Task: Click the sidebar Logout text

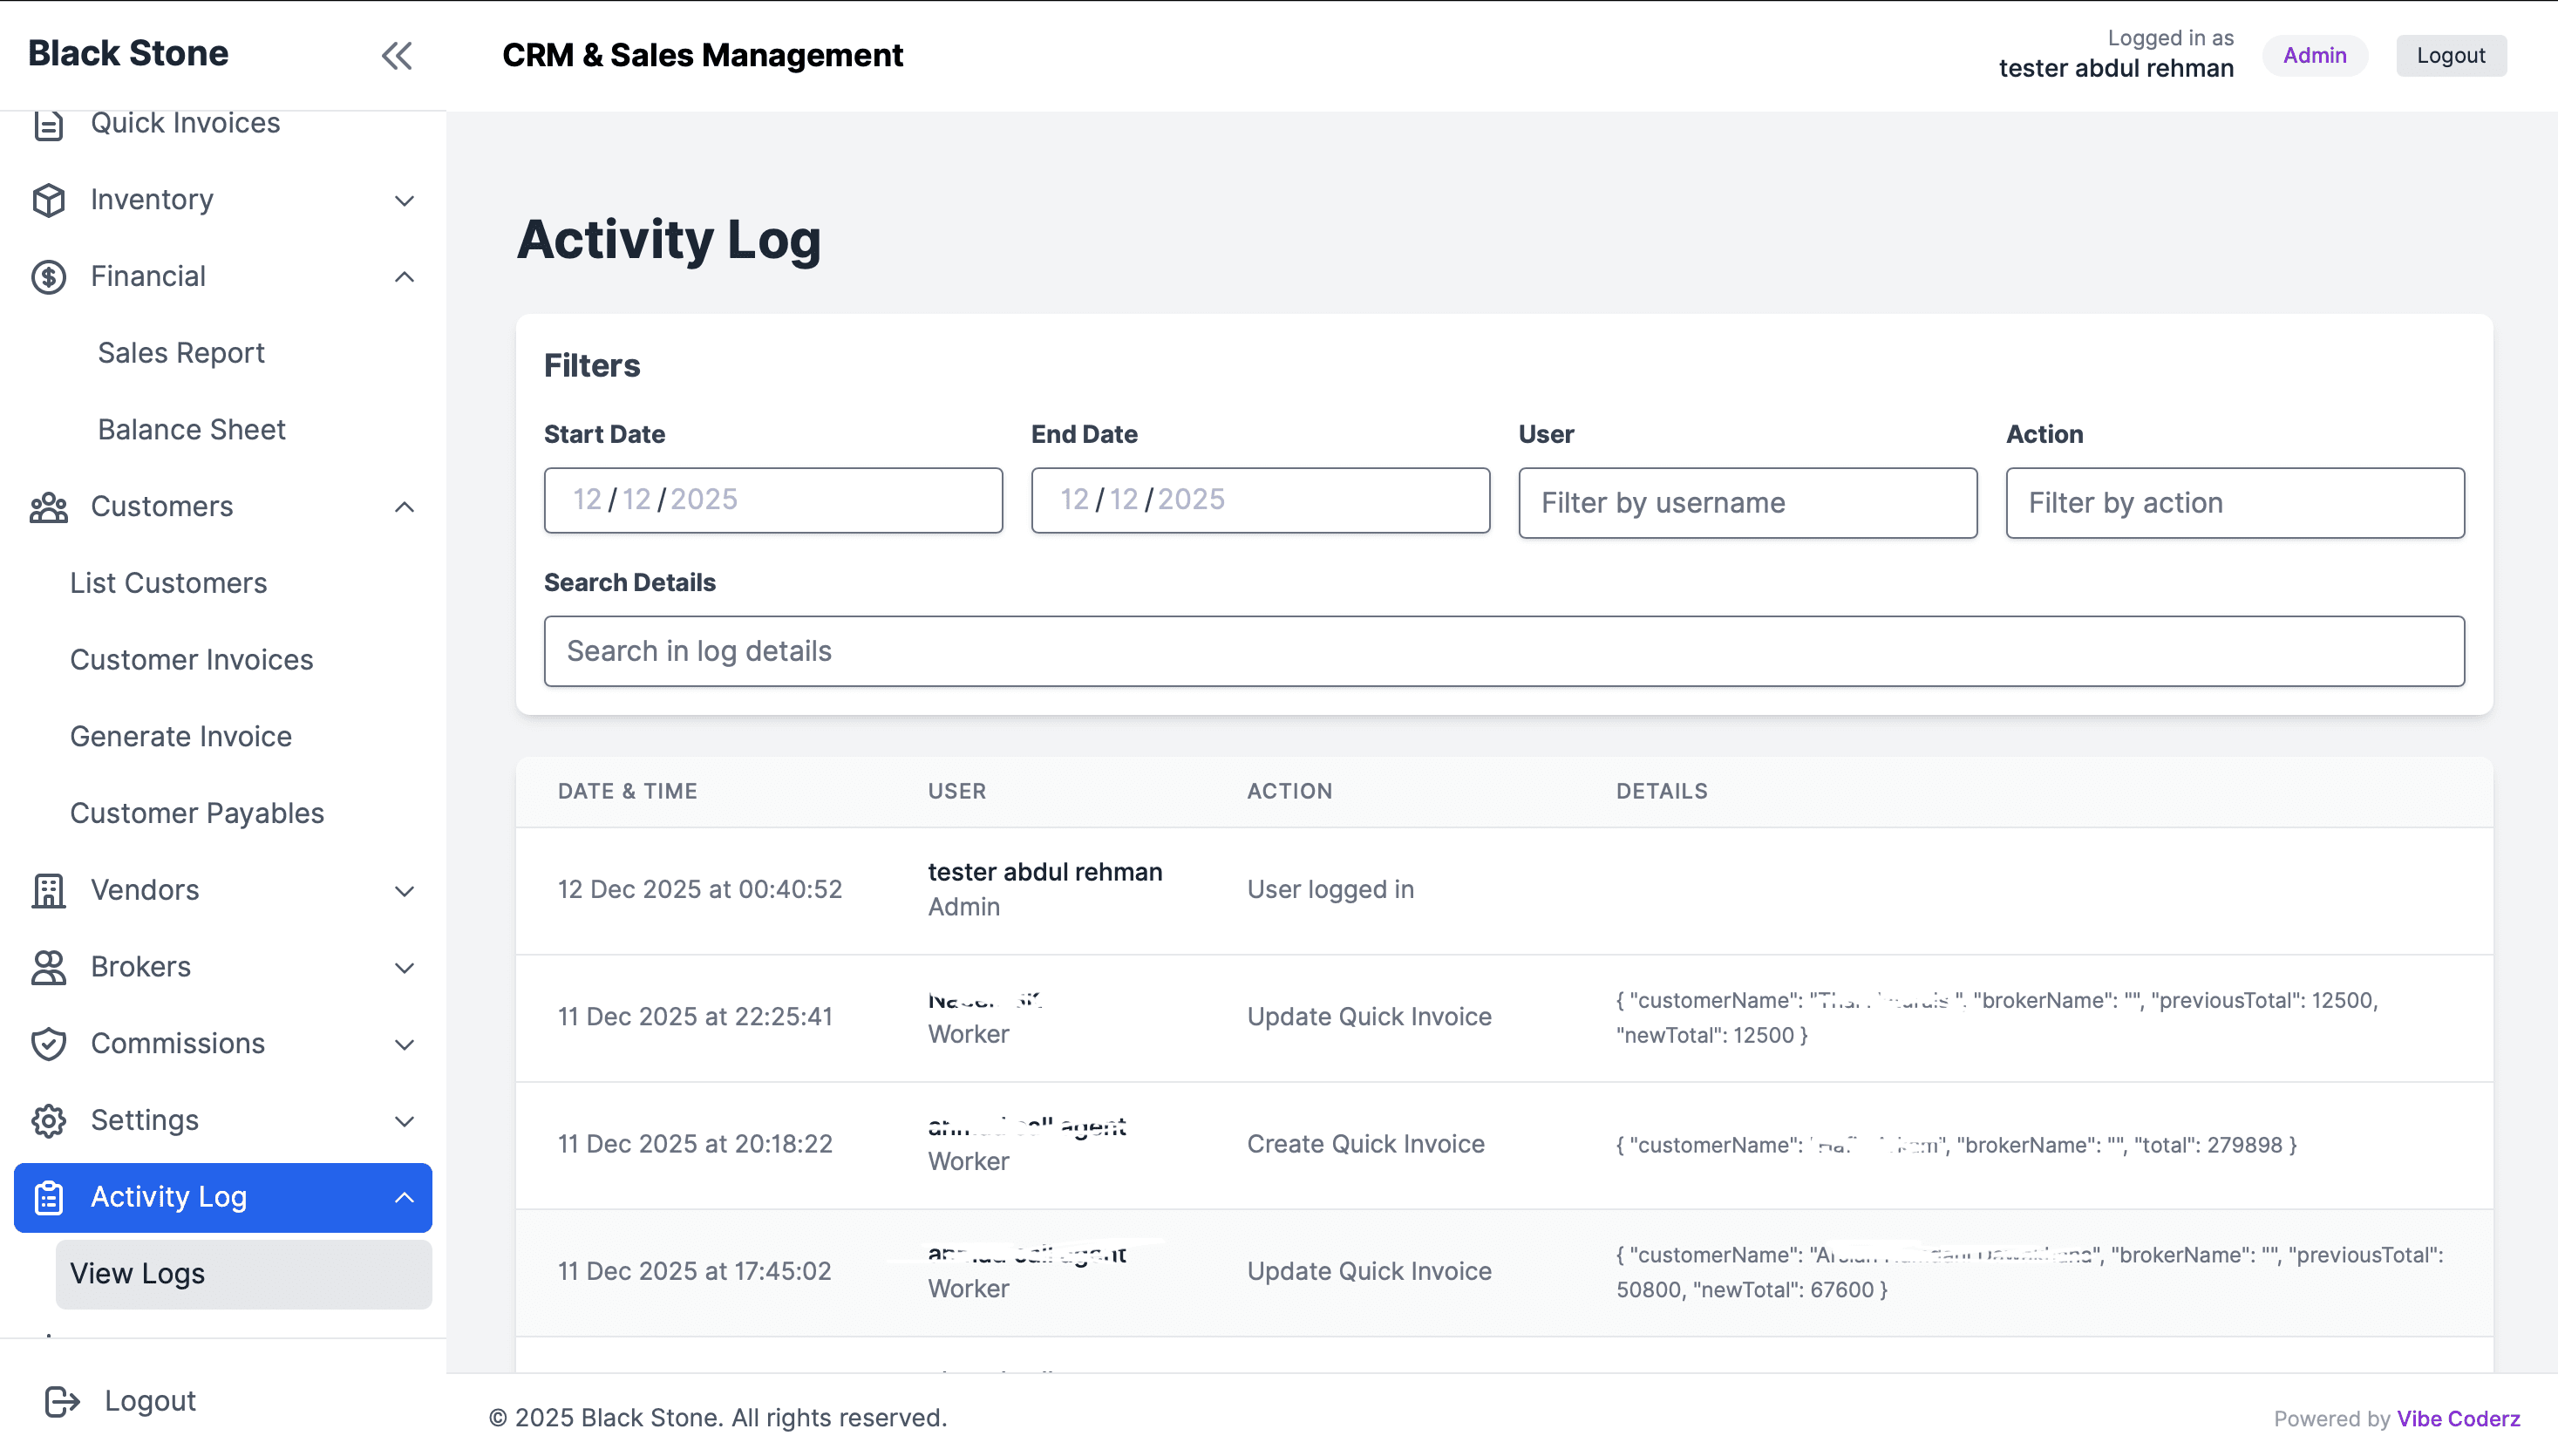Action: tap(150, 1401)
